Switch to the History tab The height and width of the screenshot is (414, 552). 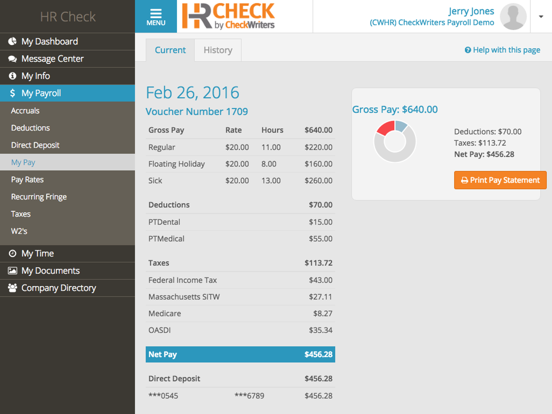(x=218, y=50)
